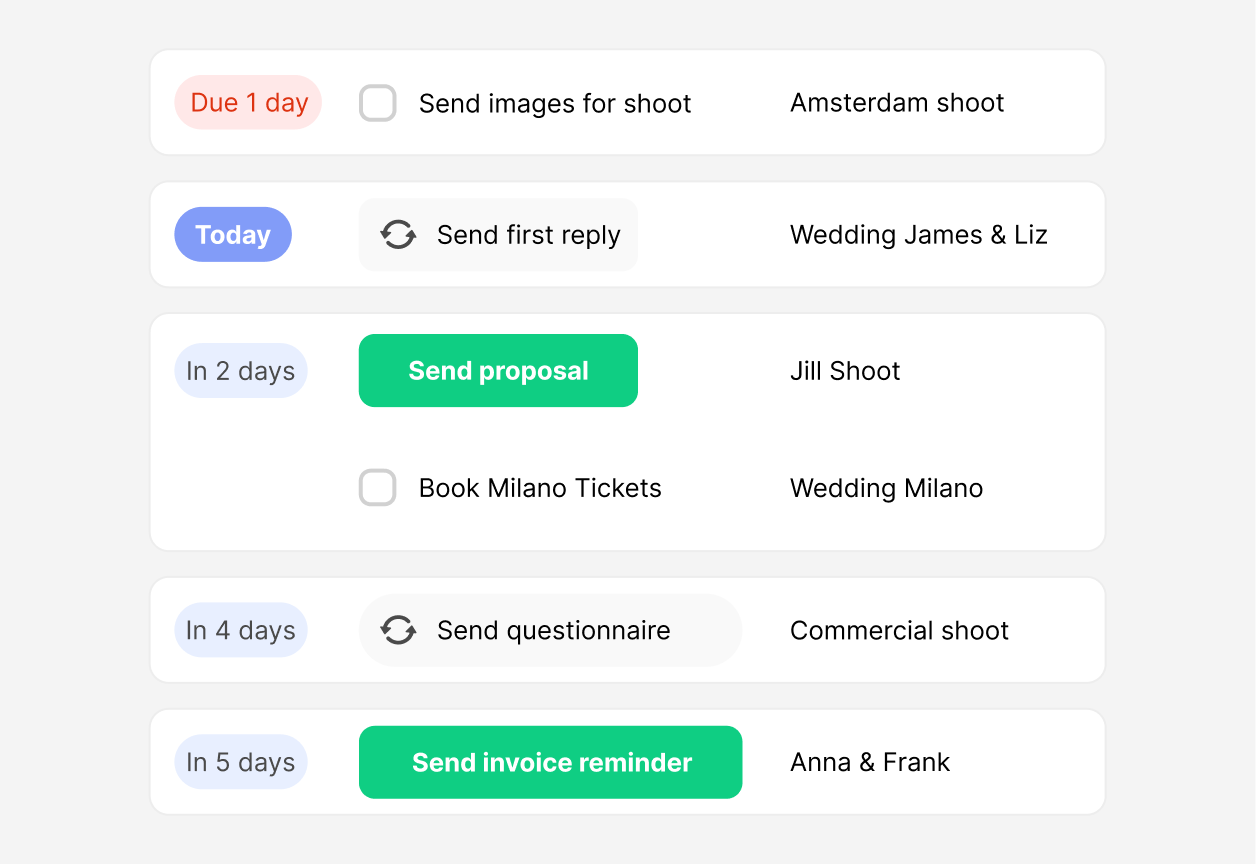Click the Send images for shoot task text

555,103
